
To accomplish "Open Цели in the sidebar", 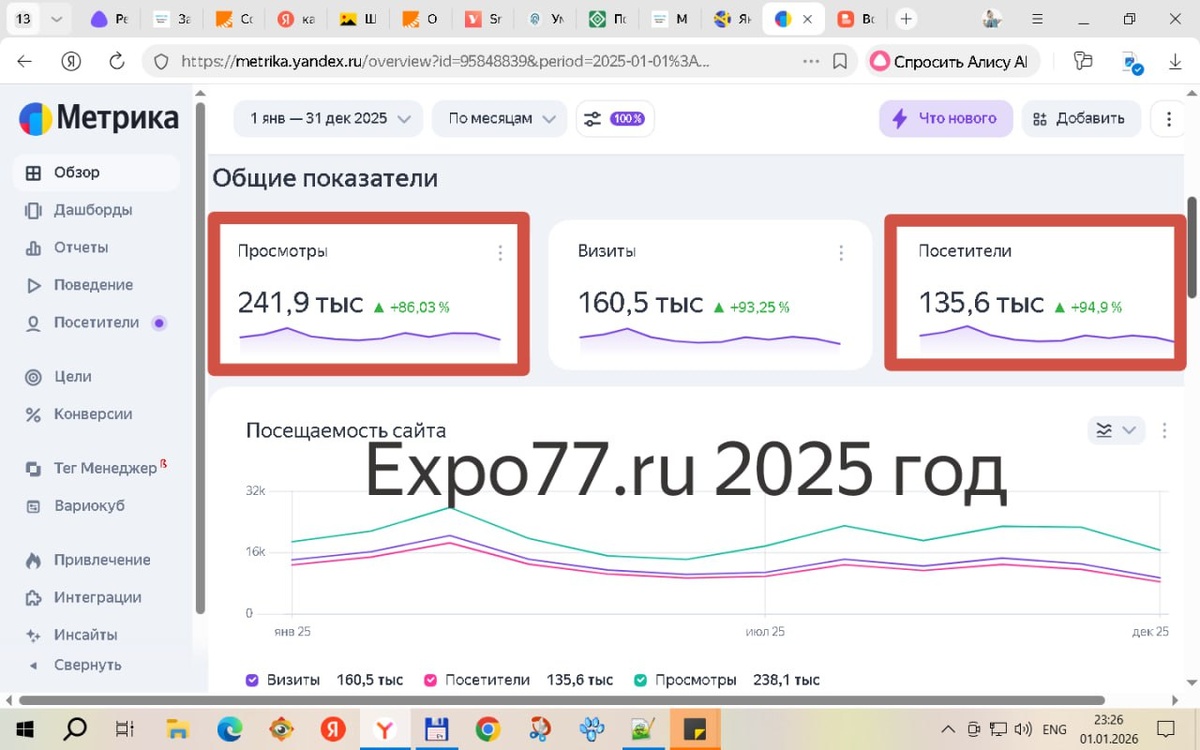I will click(x=73, y=376).
